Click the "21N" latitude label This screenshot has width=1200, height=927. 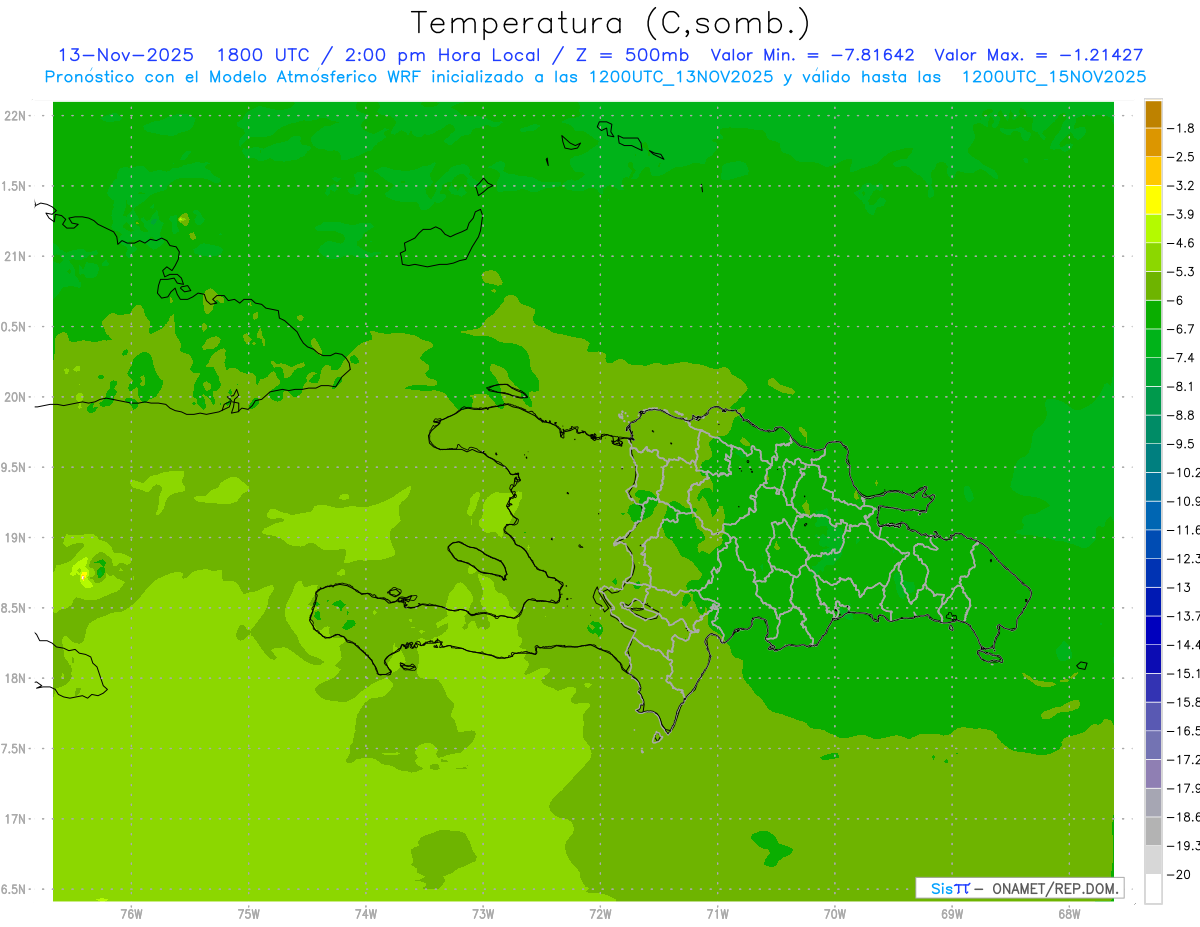pyautogui.click(x=17, y=256)
